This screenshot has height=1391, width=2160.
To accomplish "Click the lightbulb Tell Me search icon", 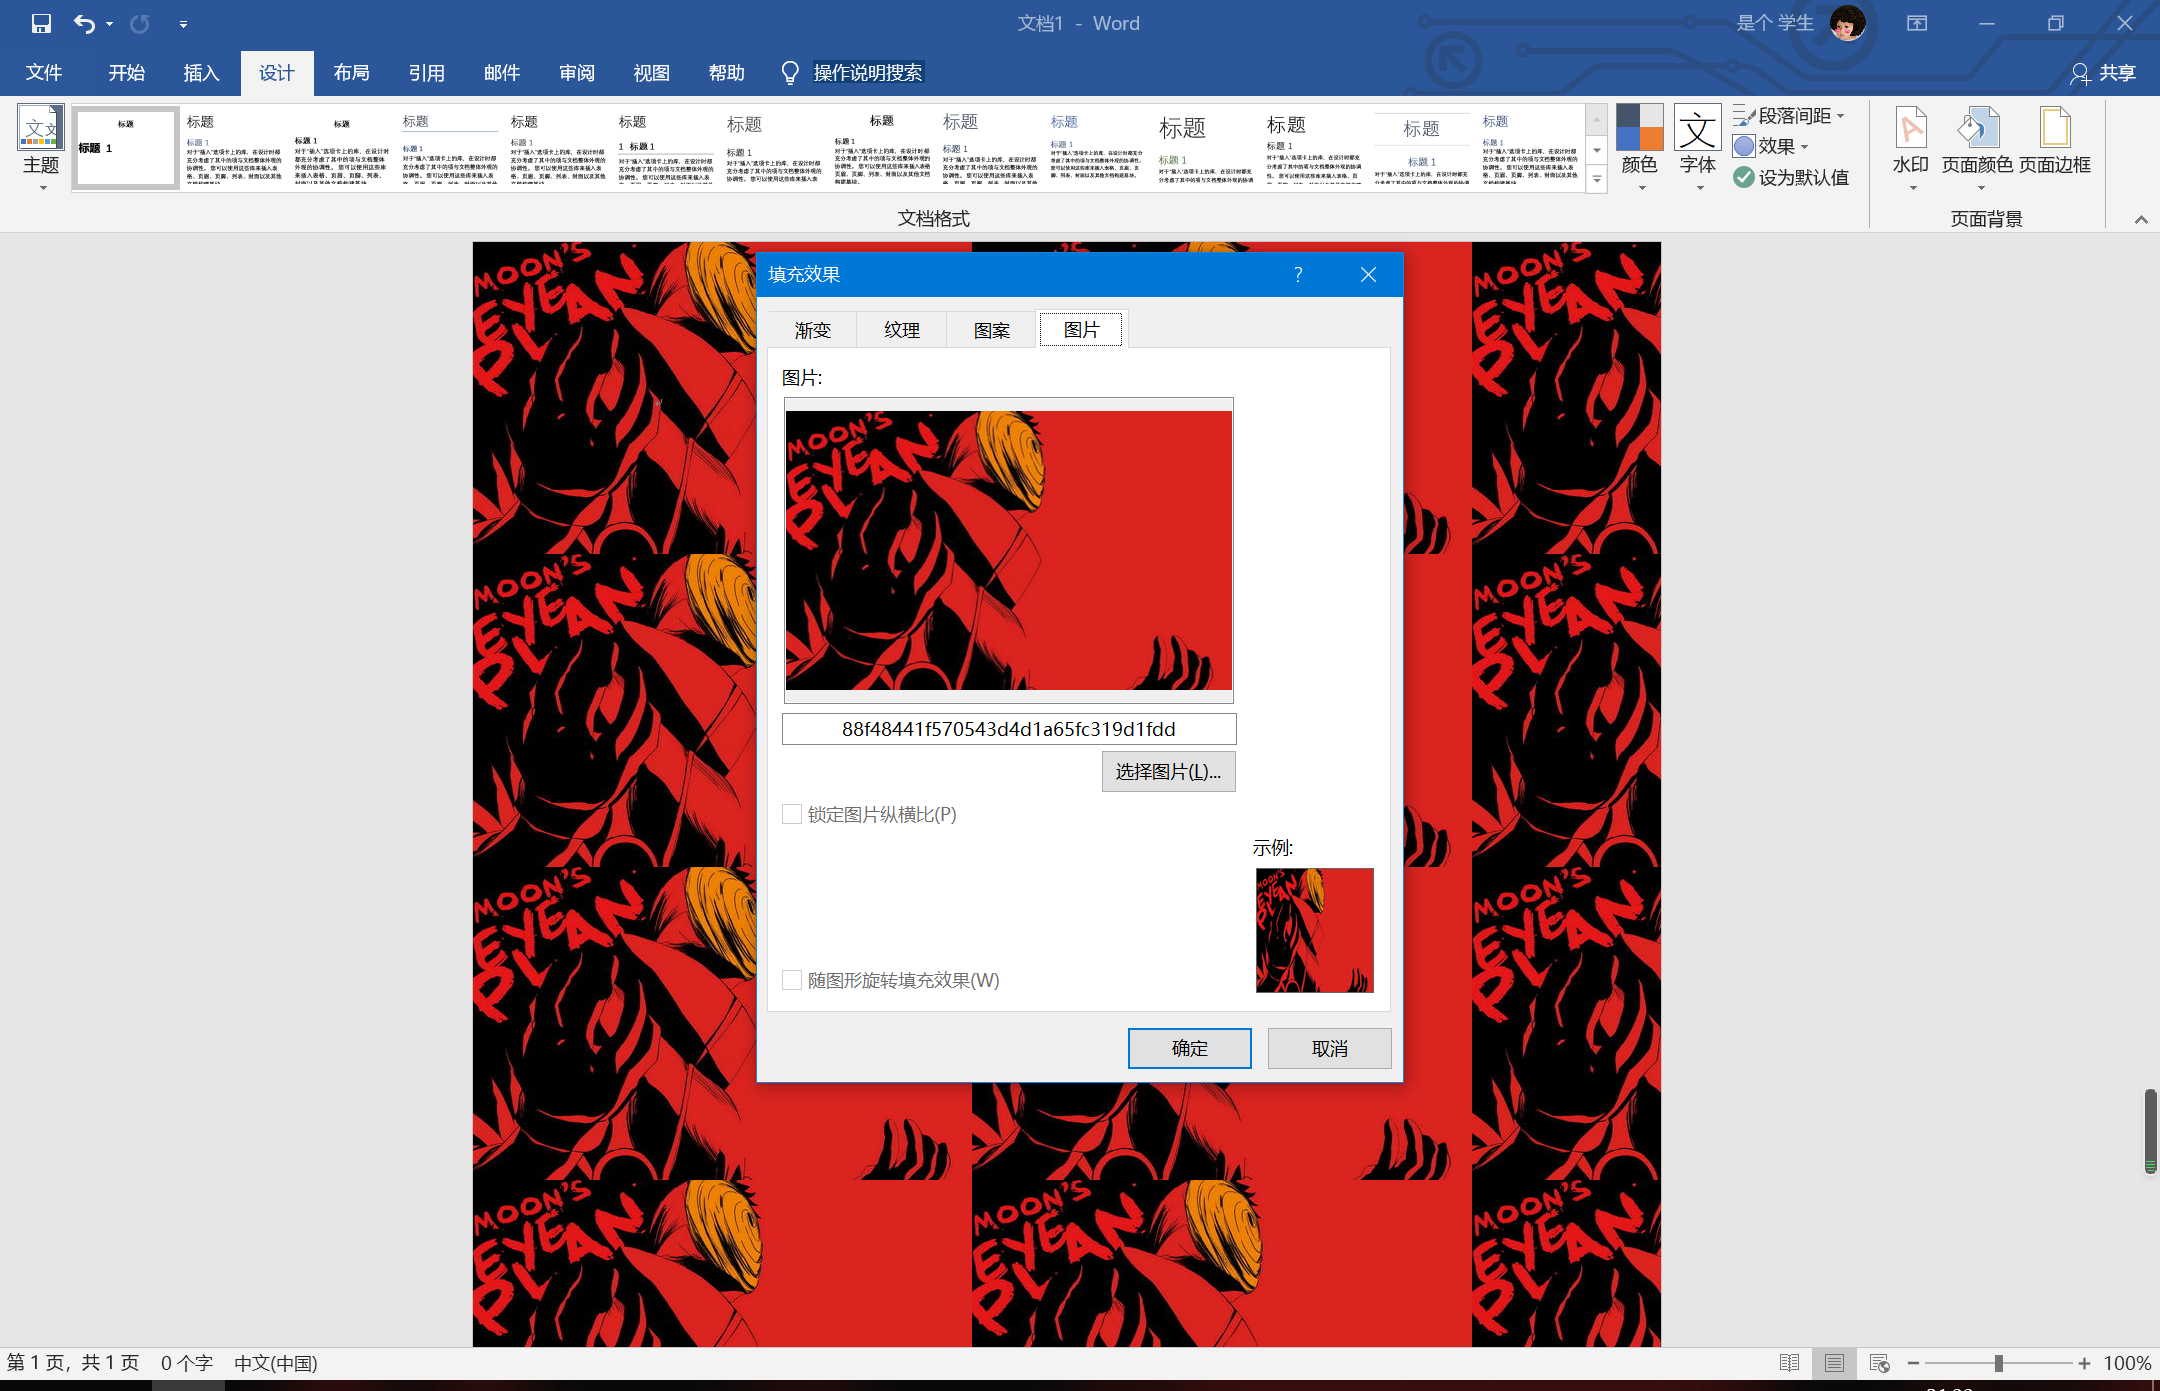I will pos(790,72).
